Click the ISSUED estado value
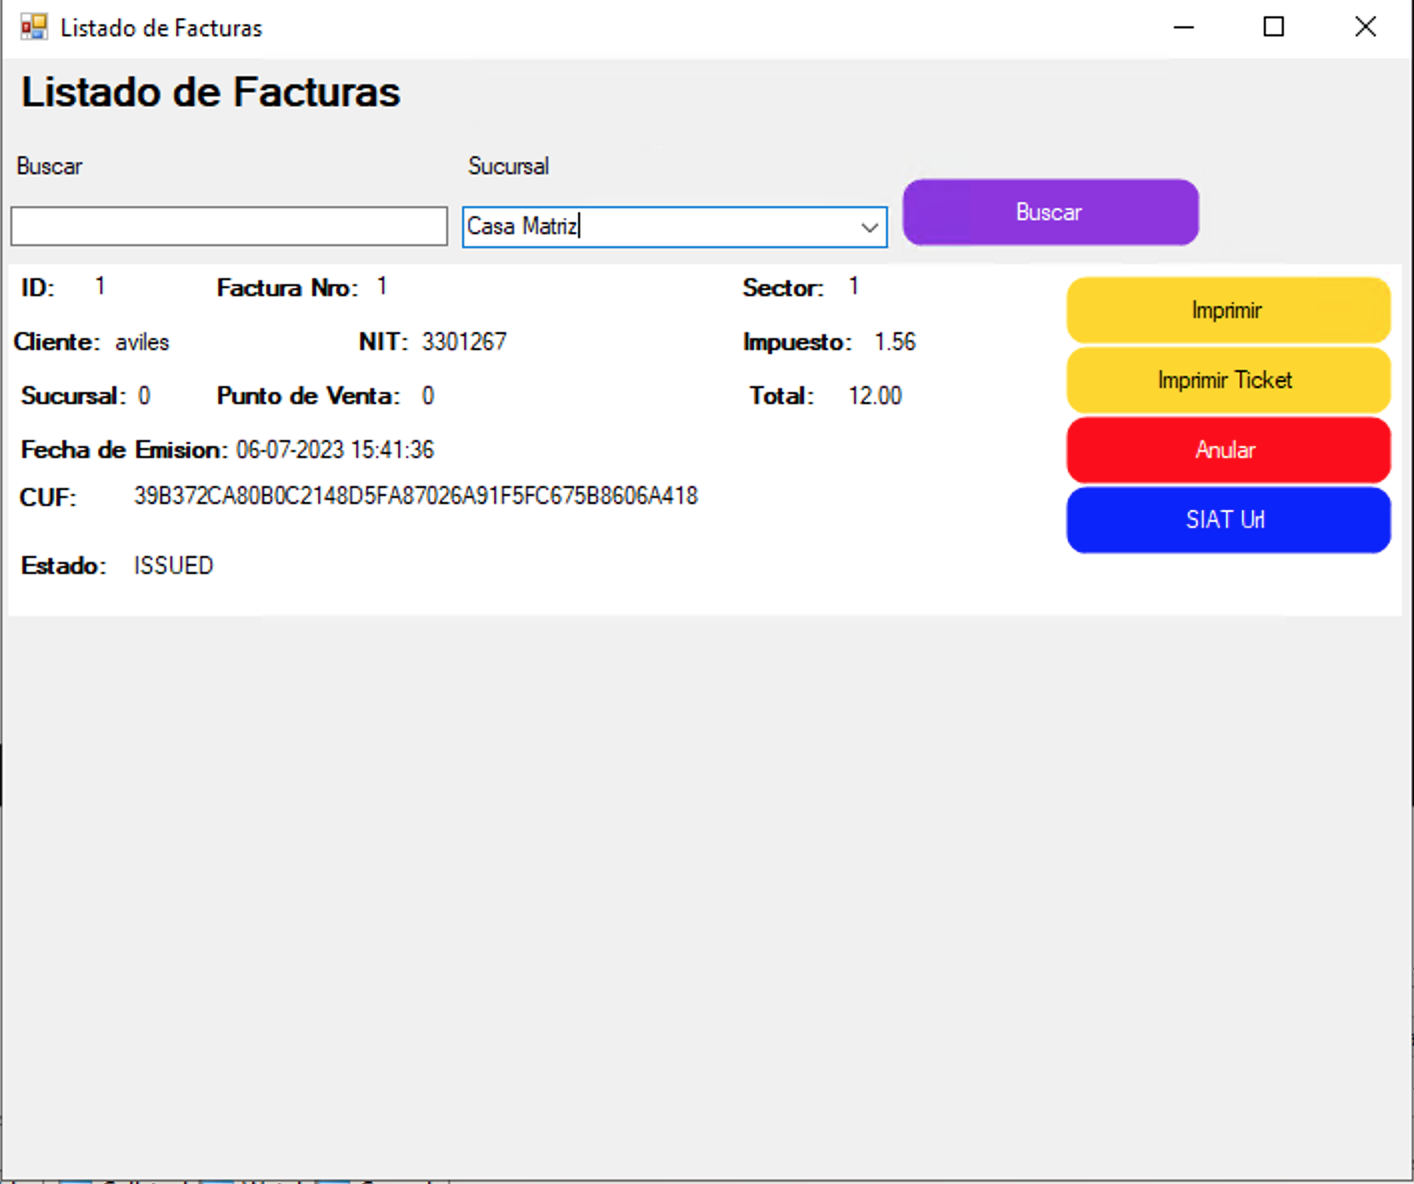 [174, 566]
